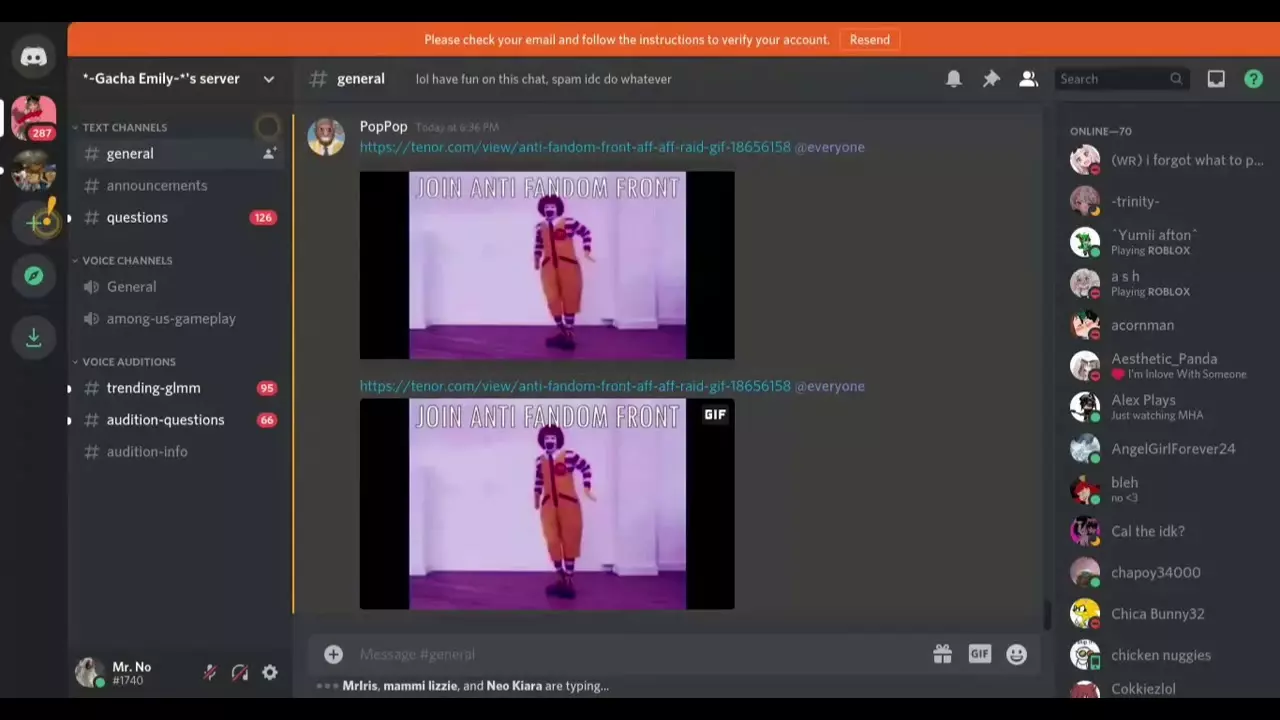
Task: Open notification bell settings
Action: pos(954,79)
